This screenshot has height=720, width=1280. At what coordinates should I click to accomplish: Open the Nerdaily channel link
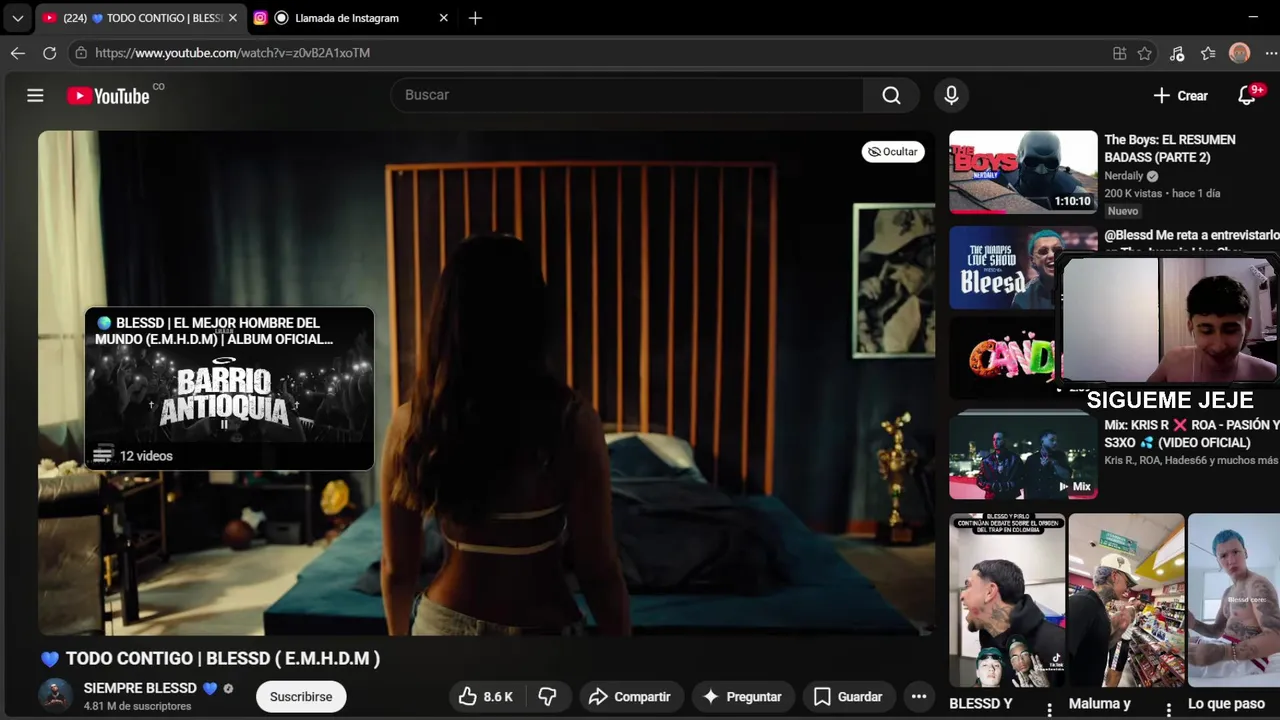[1124, 176]
